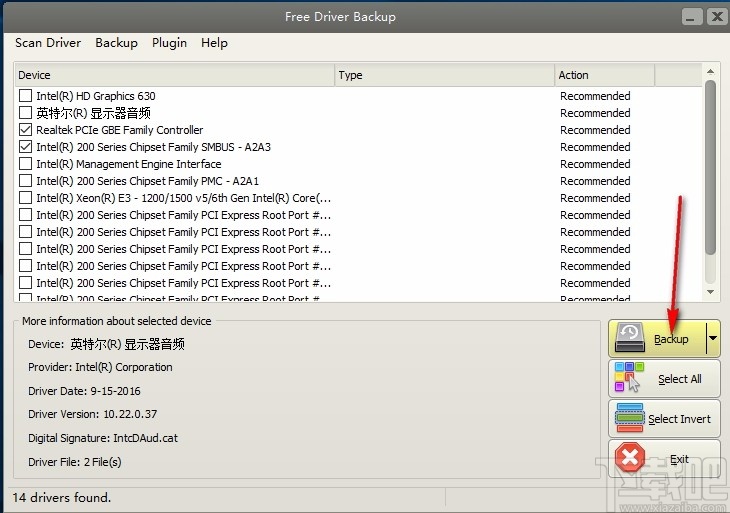This screenshot has height=513, width=730.
Task: Click Recommended in the HD Graphics 630 row
Action: (595, 96)
